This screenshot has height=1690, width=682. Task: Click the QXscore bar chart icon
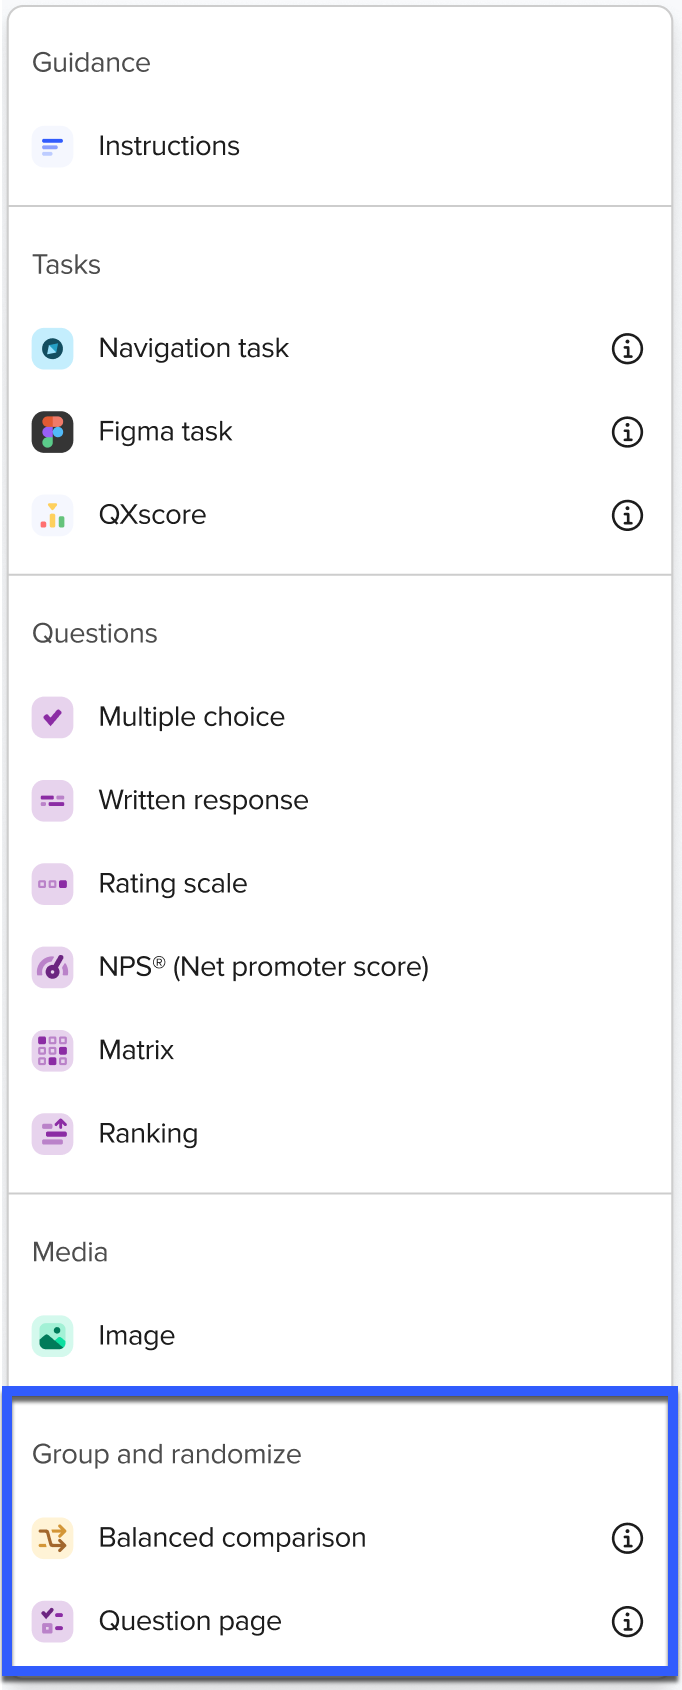(52, 516)
